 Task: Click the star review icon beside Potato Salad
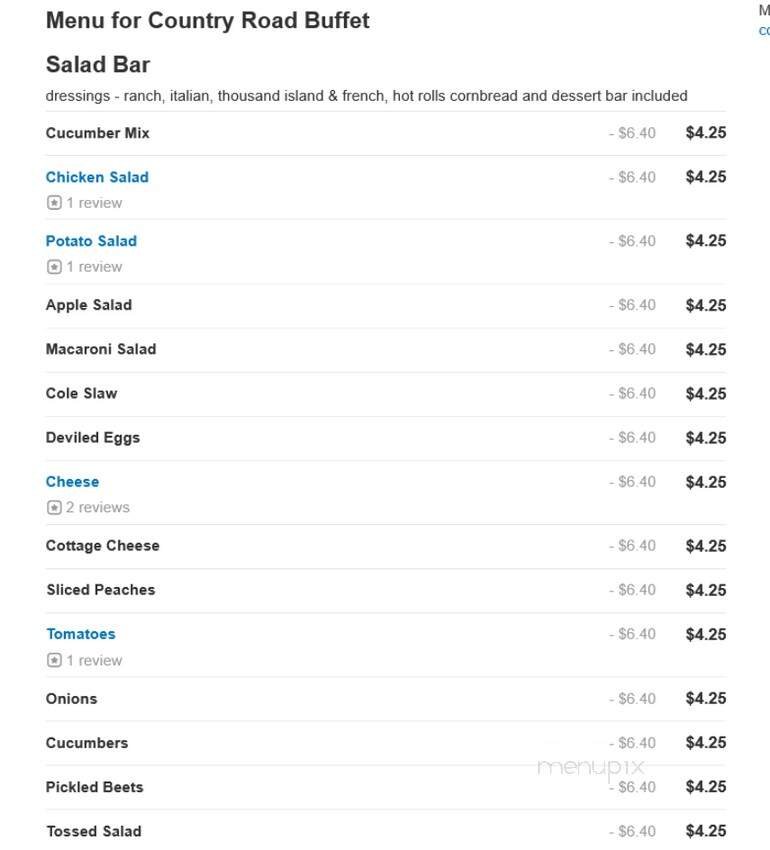coord(52,266)
